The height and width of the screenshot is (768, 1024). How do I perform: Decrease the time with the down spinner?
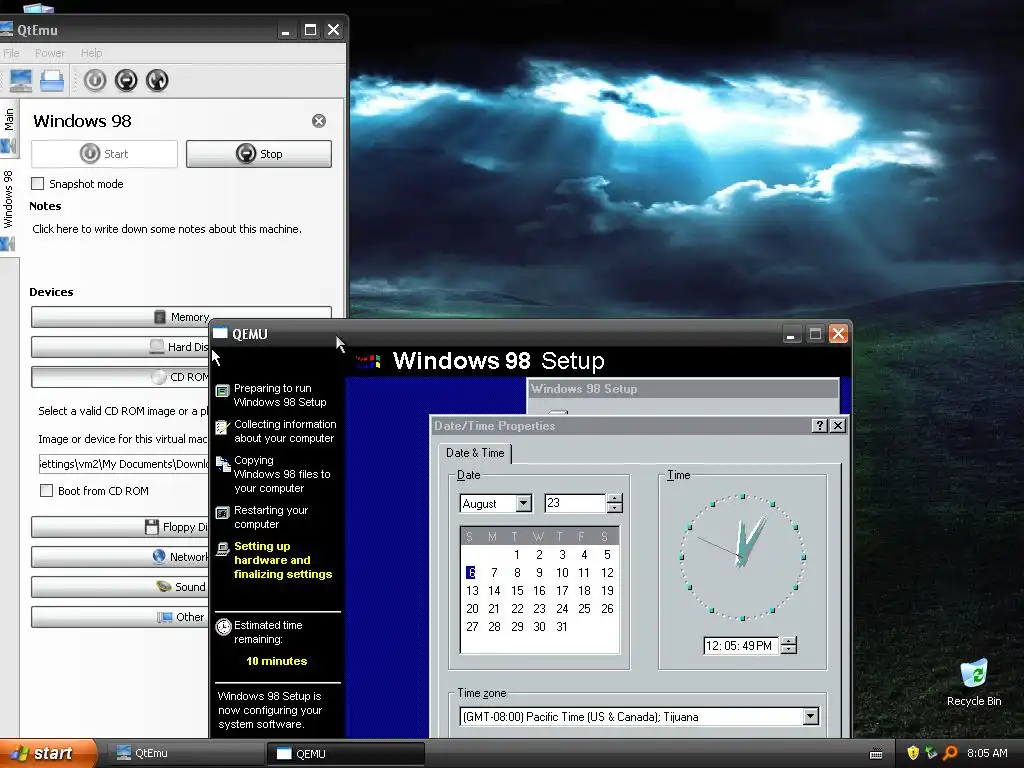pyautogui.click(x=789, y=650)
